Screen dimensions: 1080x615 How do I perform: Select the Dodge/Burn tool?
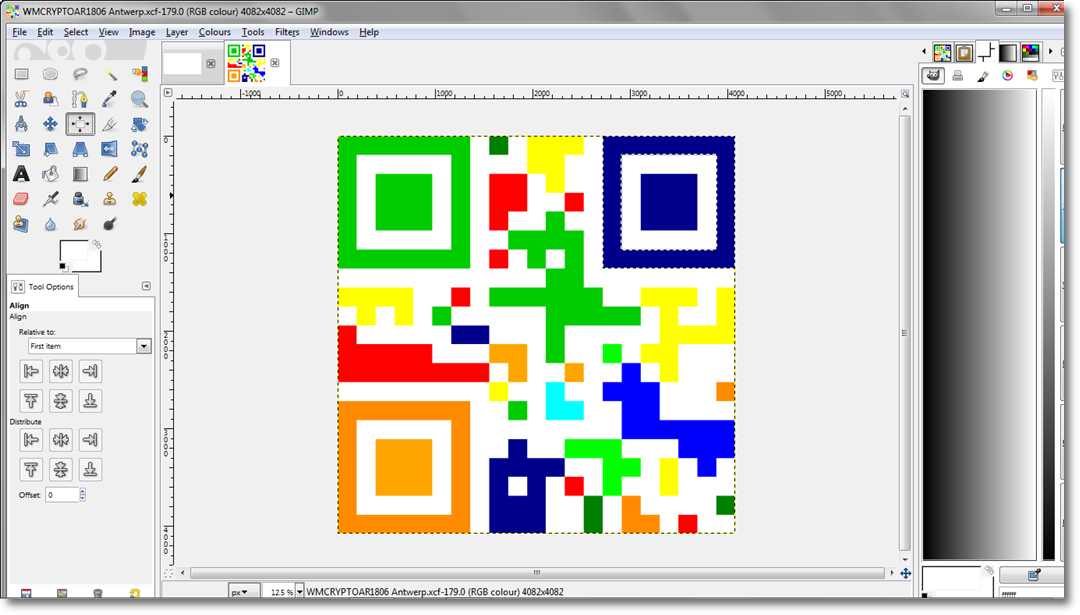[110, 224]
